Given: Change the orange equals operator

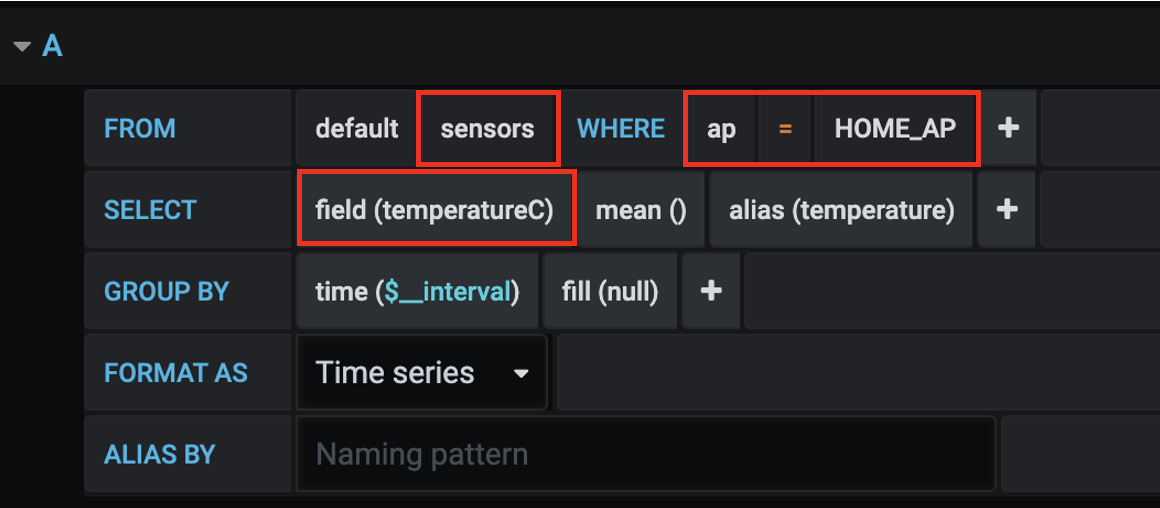Looking at the screenshot, I should pyautogui.click(x=785, y=128).
